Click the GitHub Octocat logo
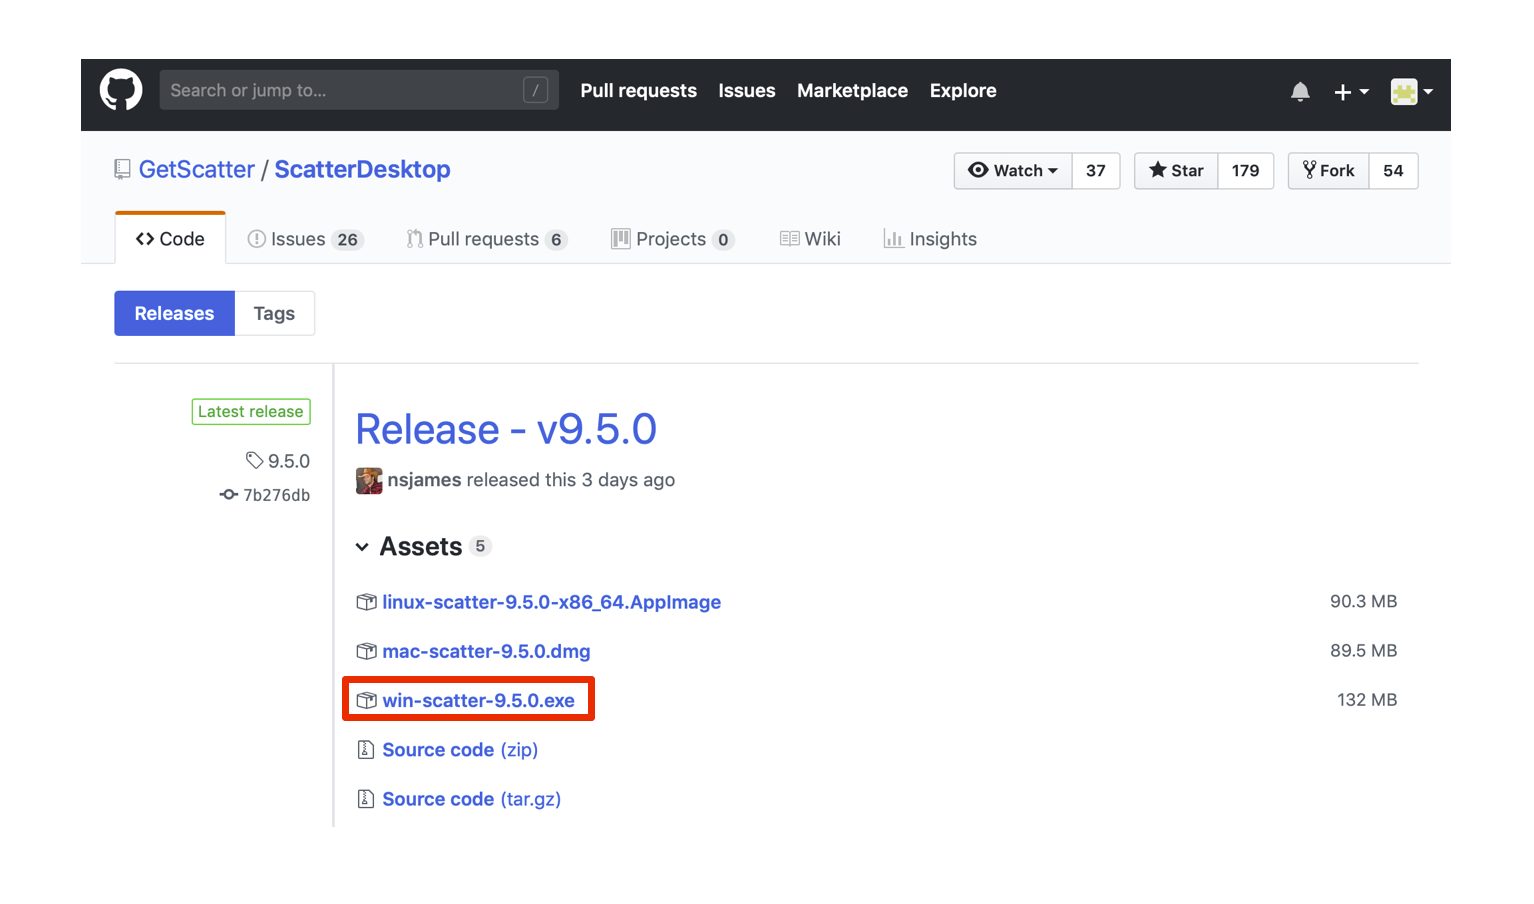This screenshot has width=1534, height=904. click(x=121, y=90)
